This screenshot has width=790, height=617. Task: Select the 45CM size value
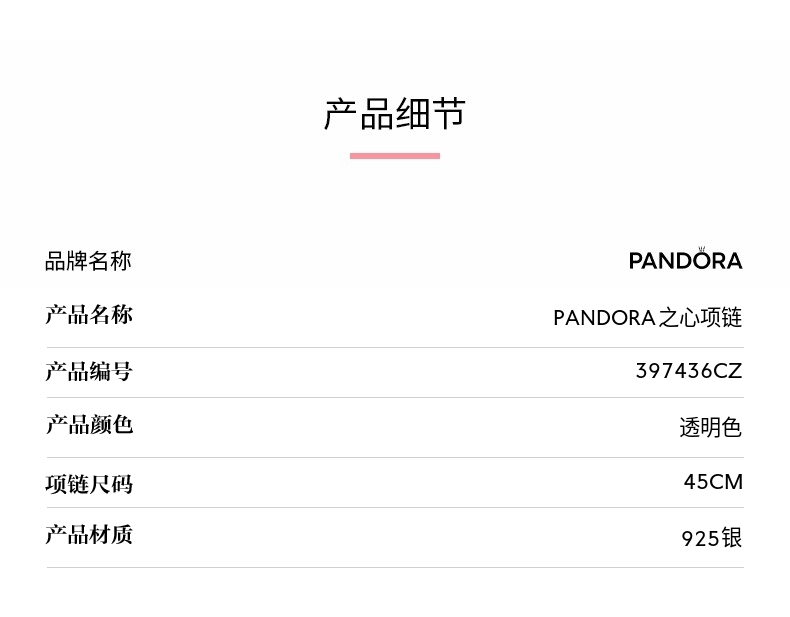click(x=712, y=482)
